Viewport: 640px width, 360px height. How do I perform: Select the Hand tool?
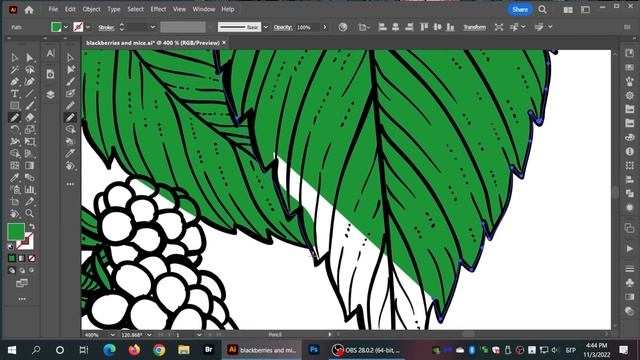(x=15, y=213)
